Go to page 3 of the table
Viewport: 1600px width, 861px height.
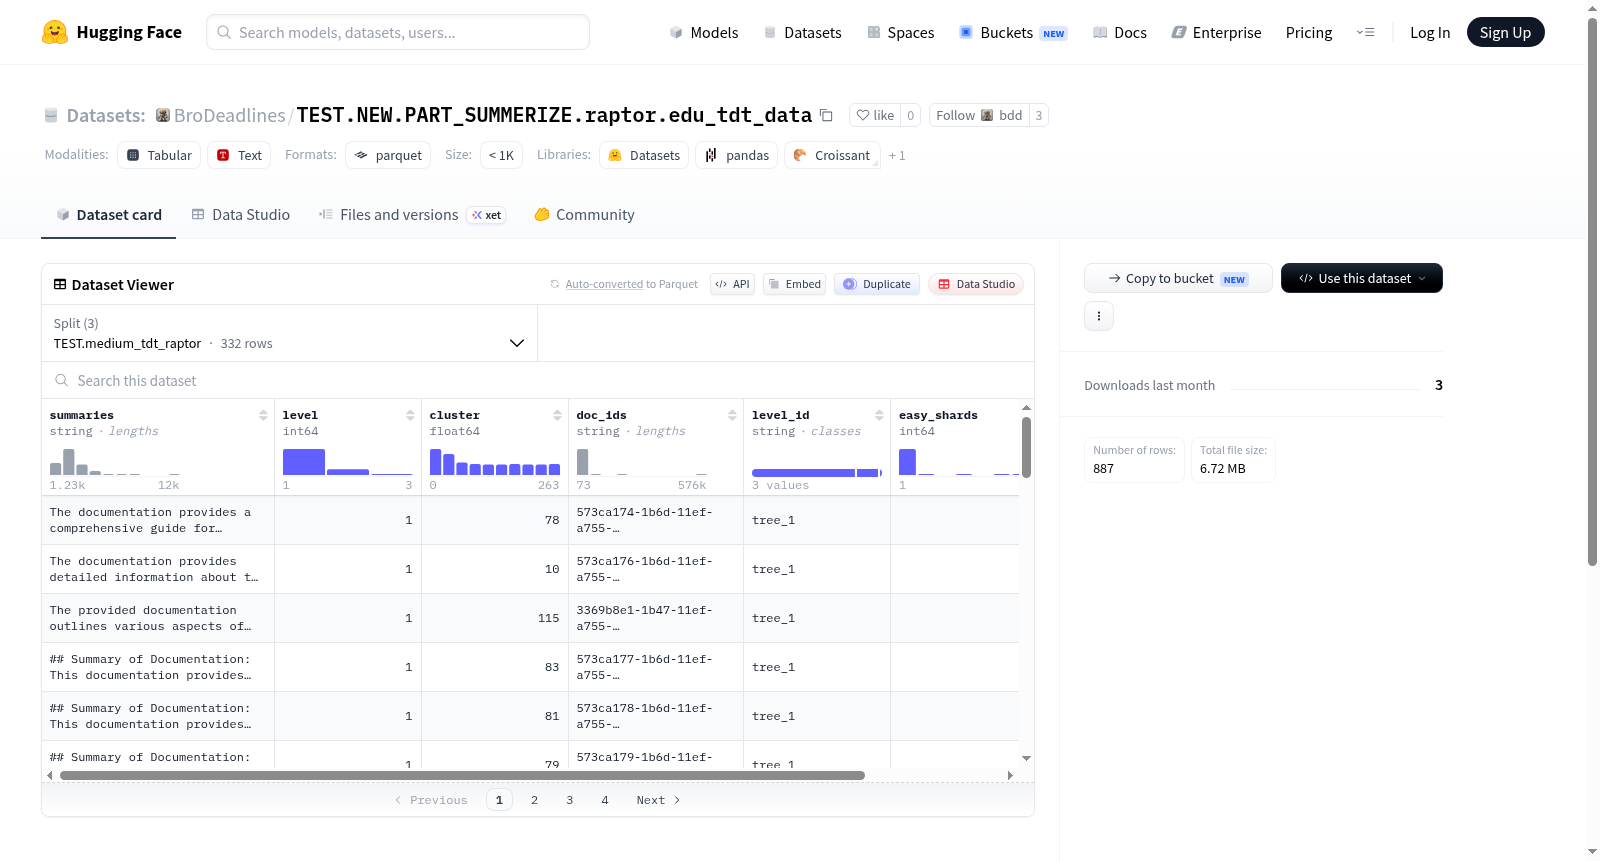coord(569,800)
